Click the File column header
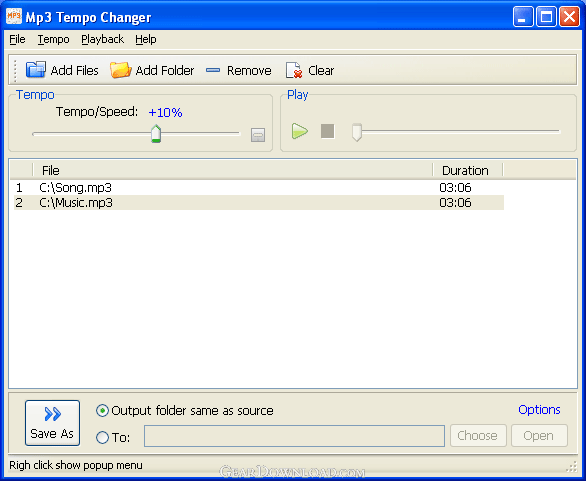The width and height of the screenshot is (586, 481). (232, 170)
